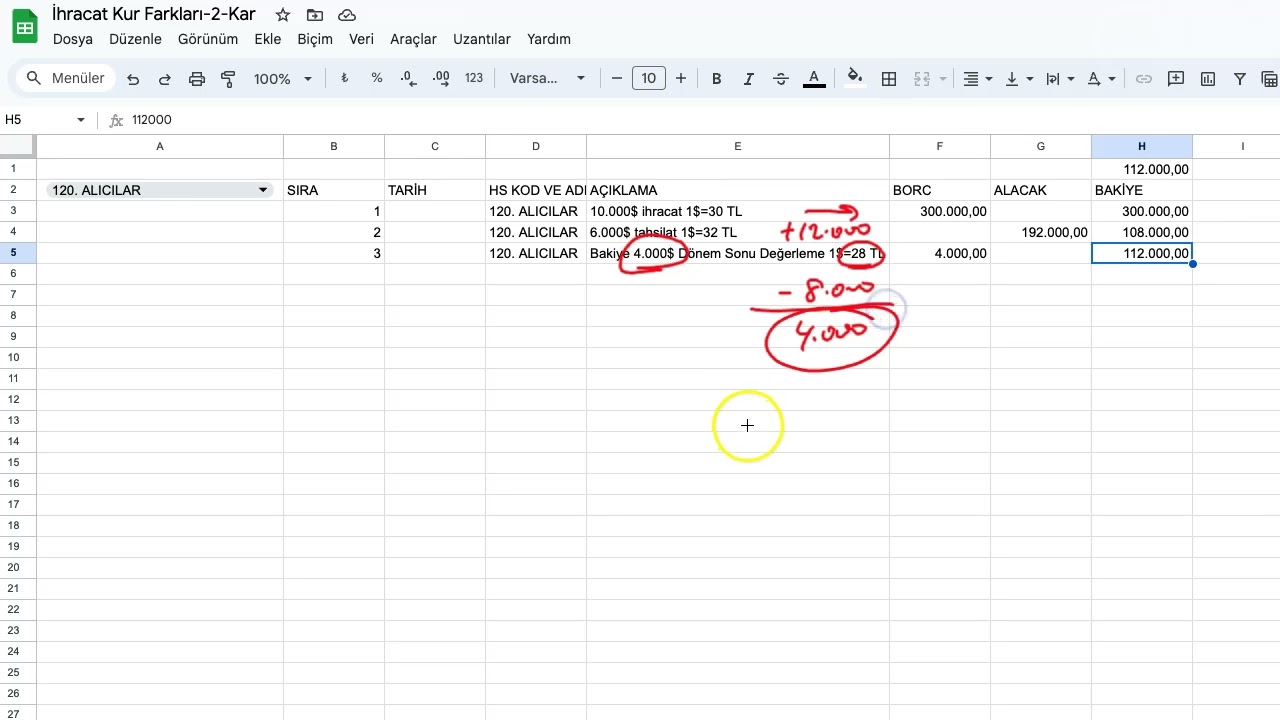Select cell '10.000$ ihracat 1$=30 TL'

tap(738, 211)
